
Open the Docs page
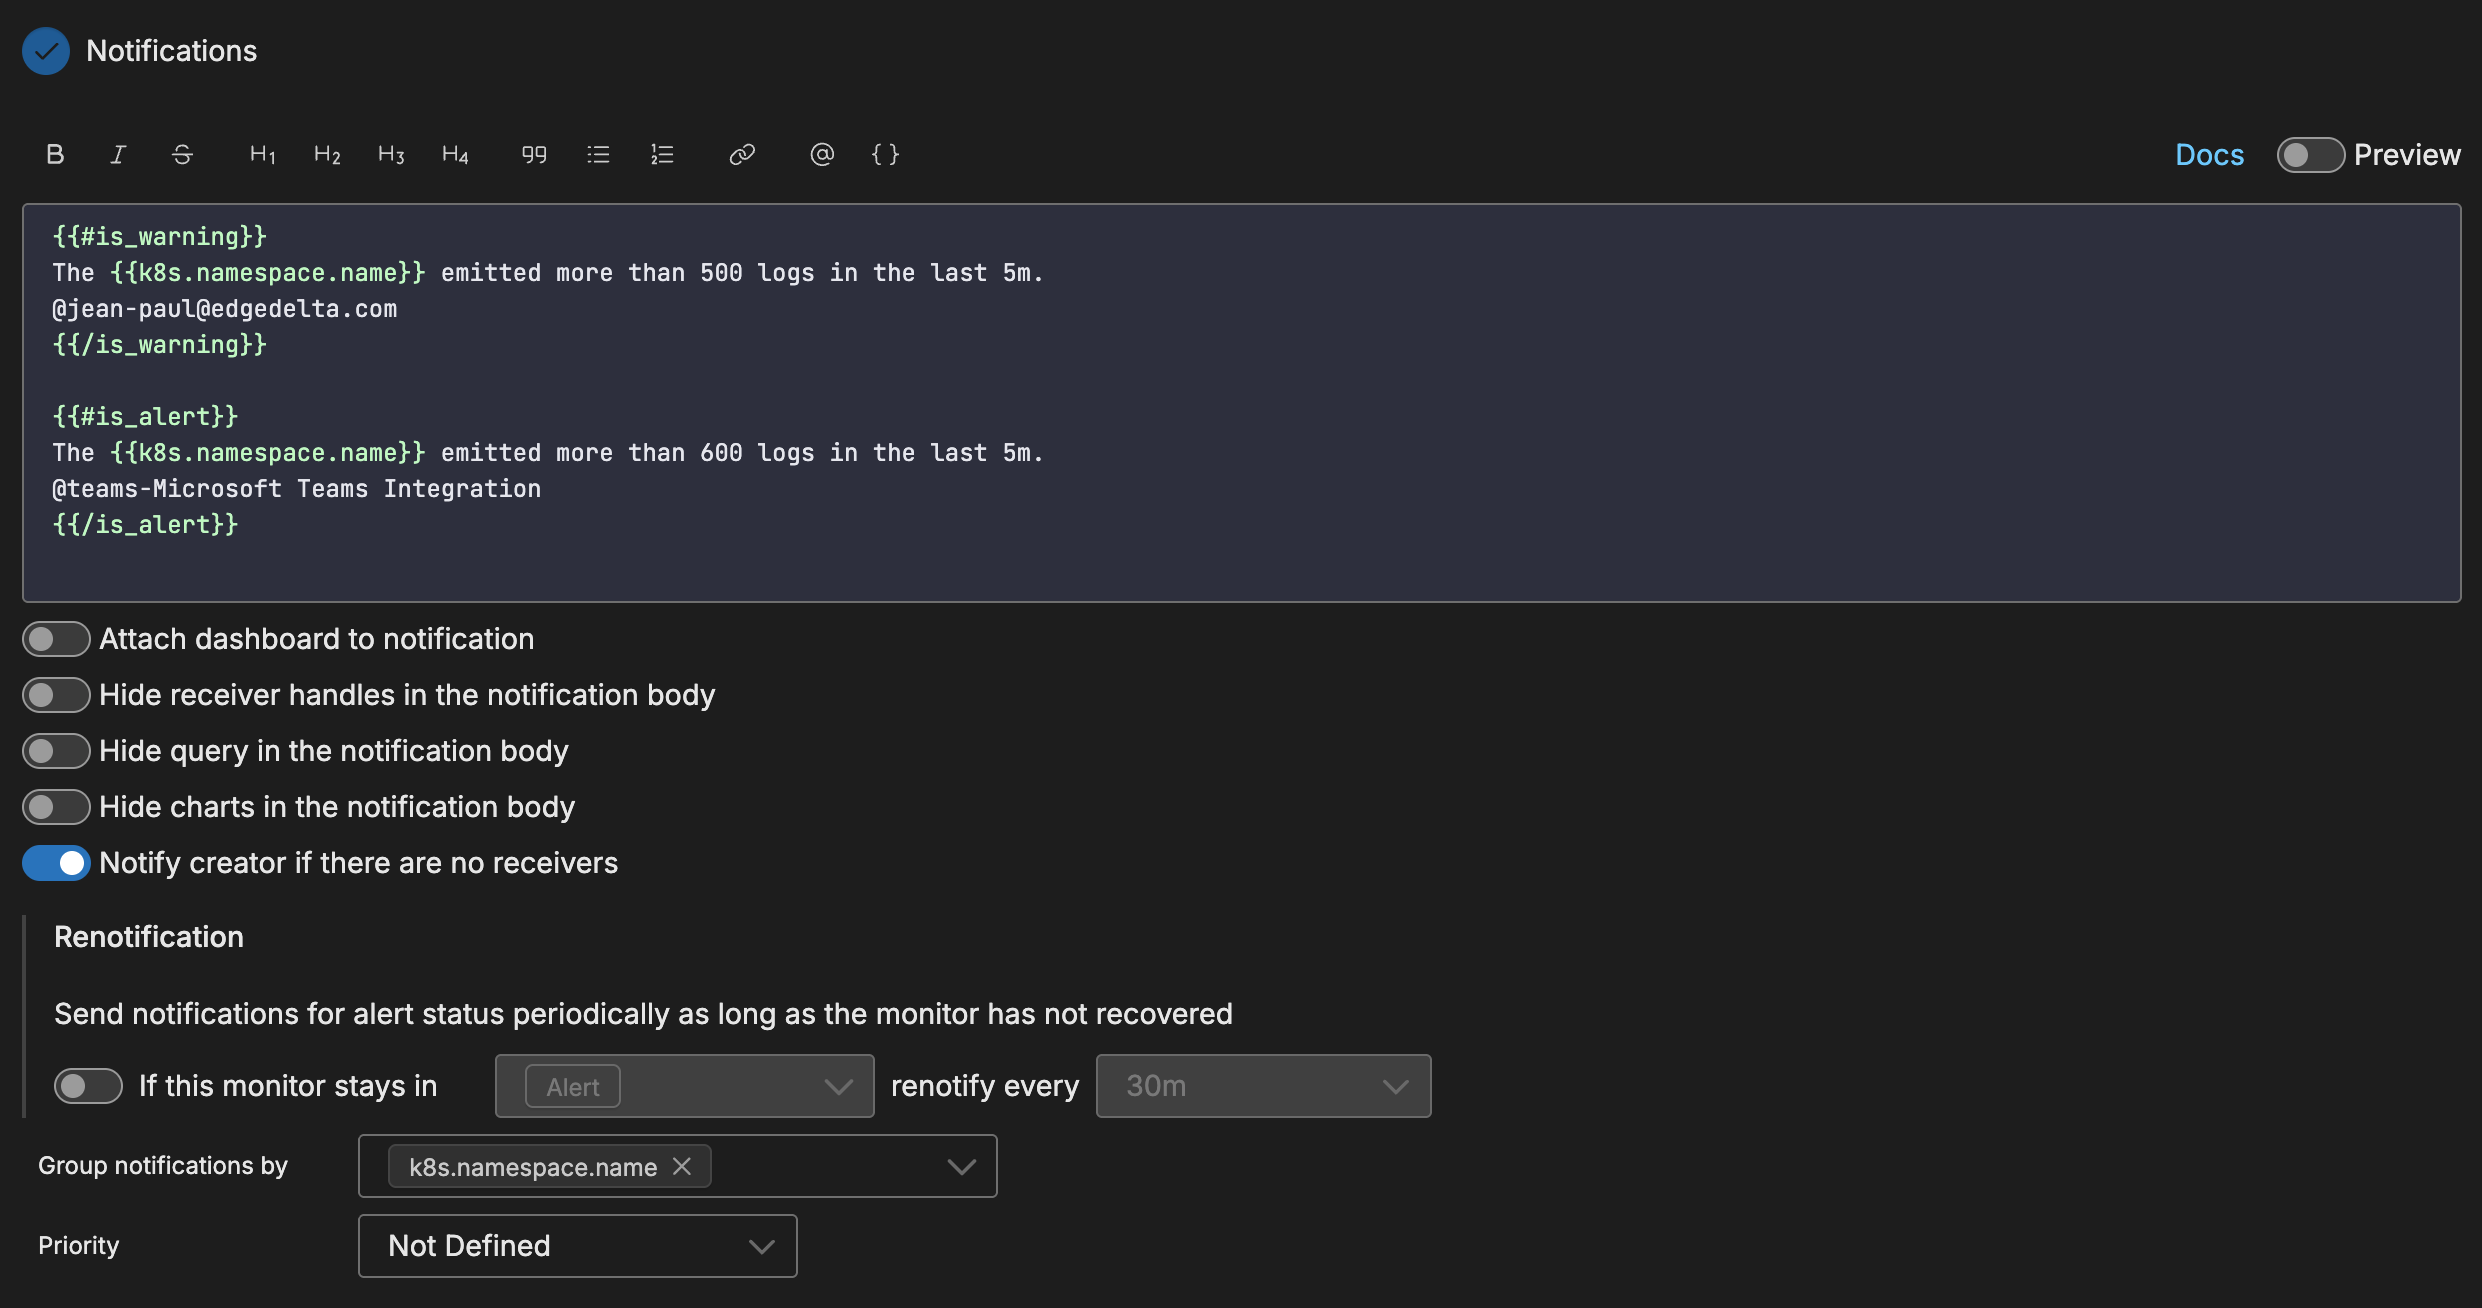pos(2209,154)
